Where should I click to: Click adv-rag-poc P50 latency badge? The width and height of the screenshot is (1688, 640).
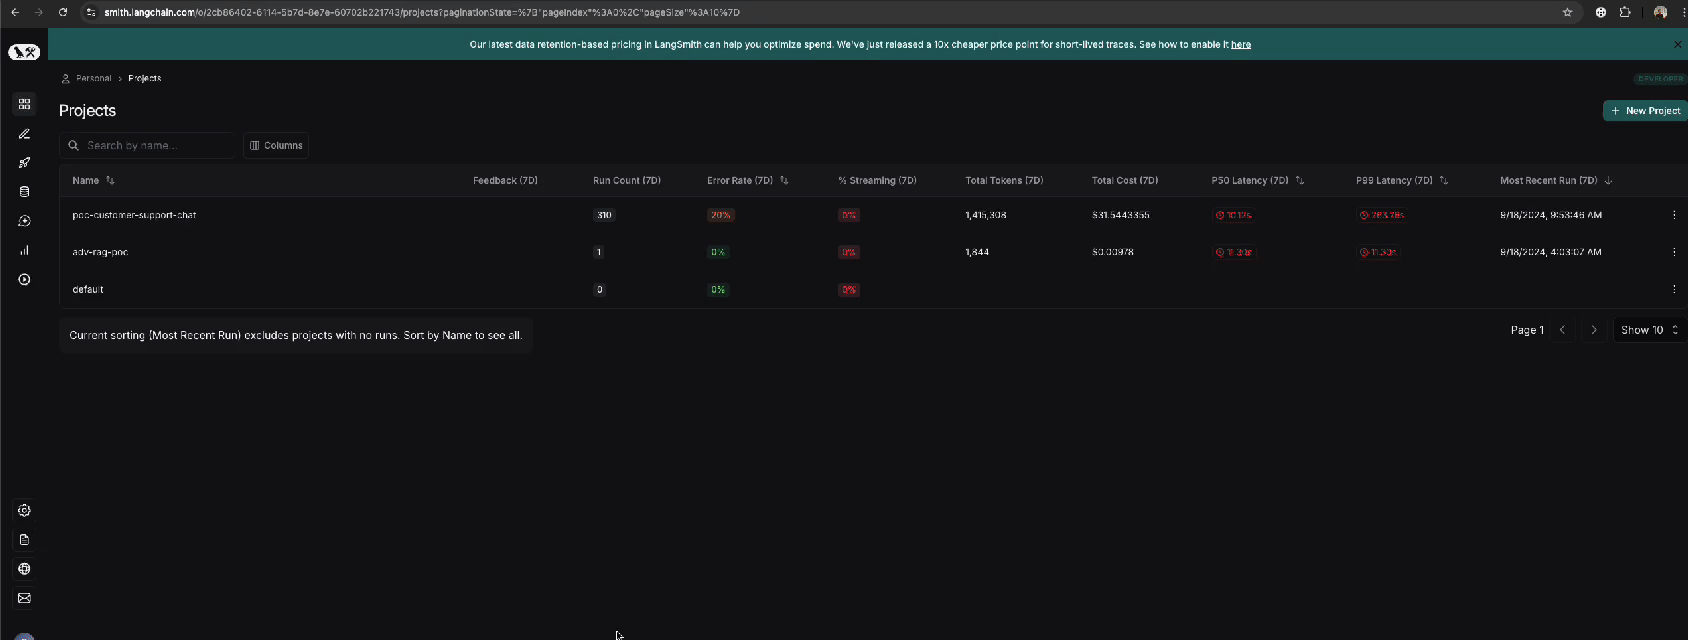point(1234,252)
